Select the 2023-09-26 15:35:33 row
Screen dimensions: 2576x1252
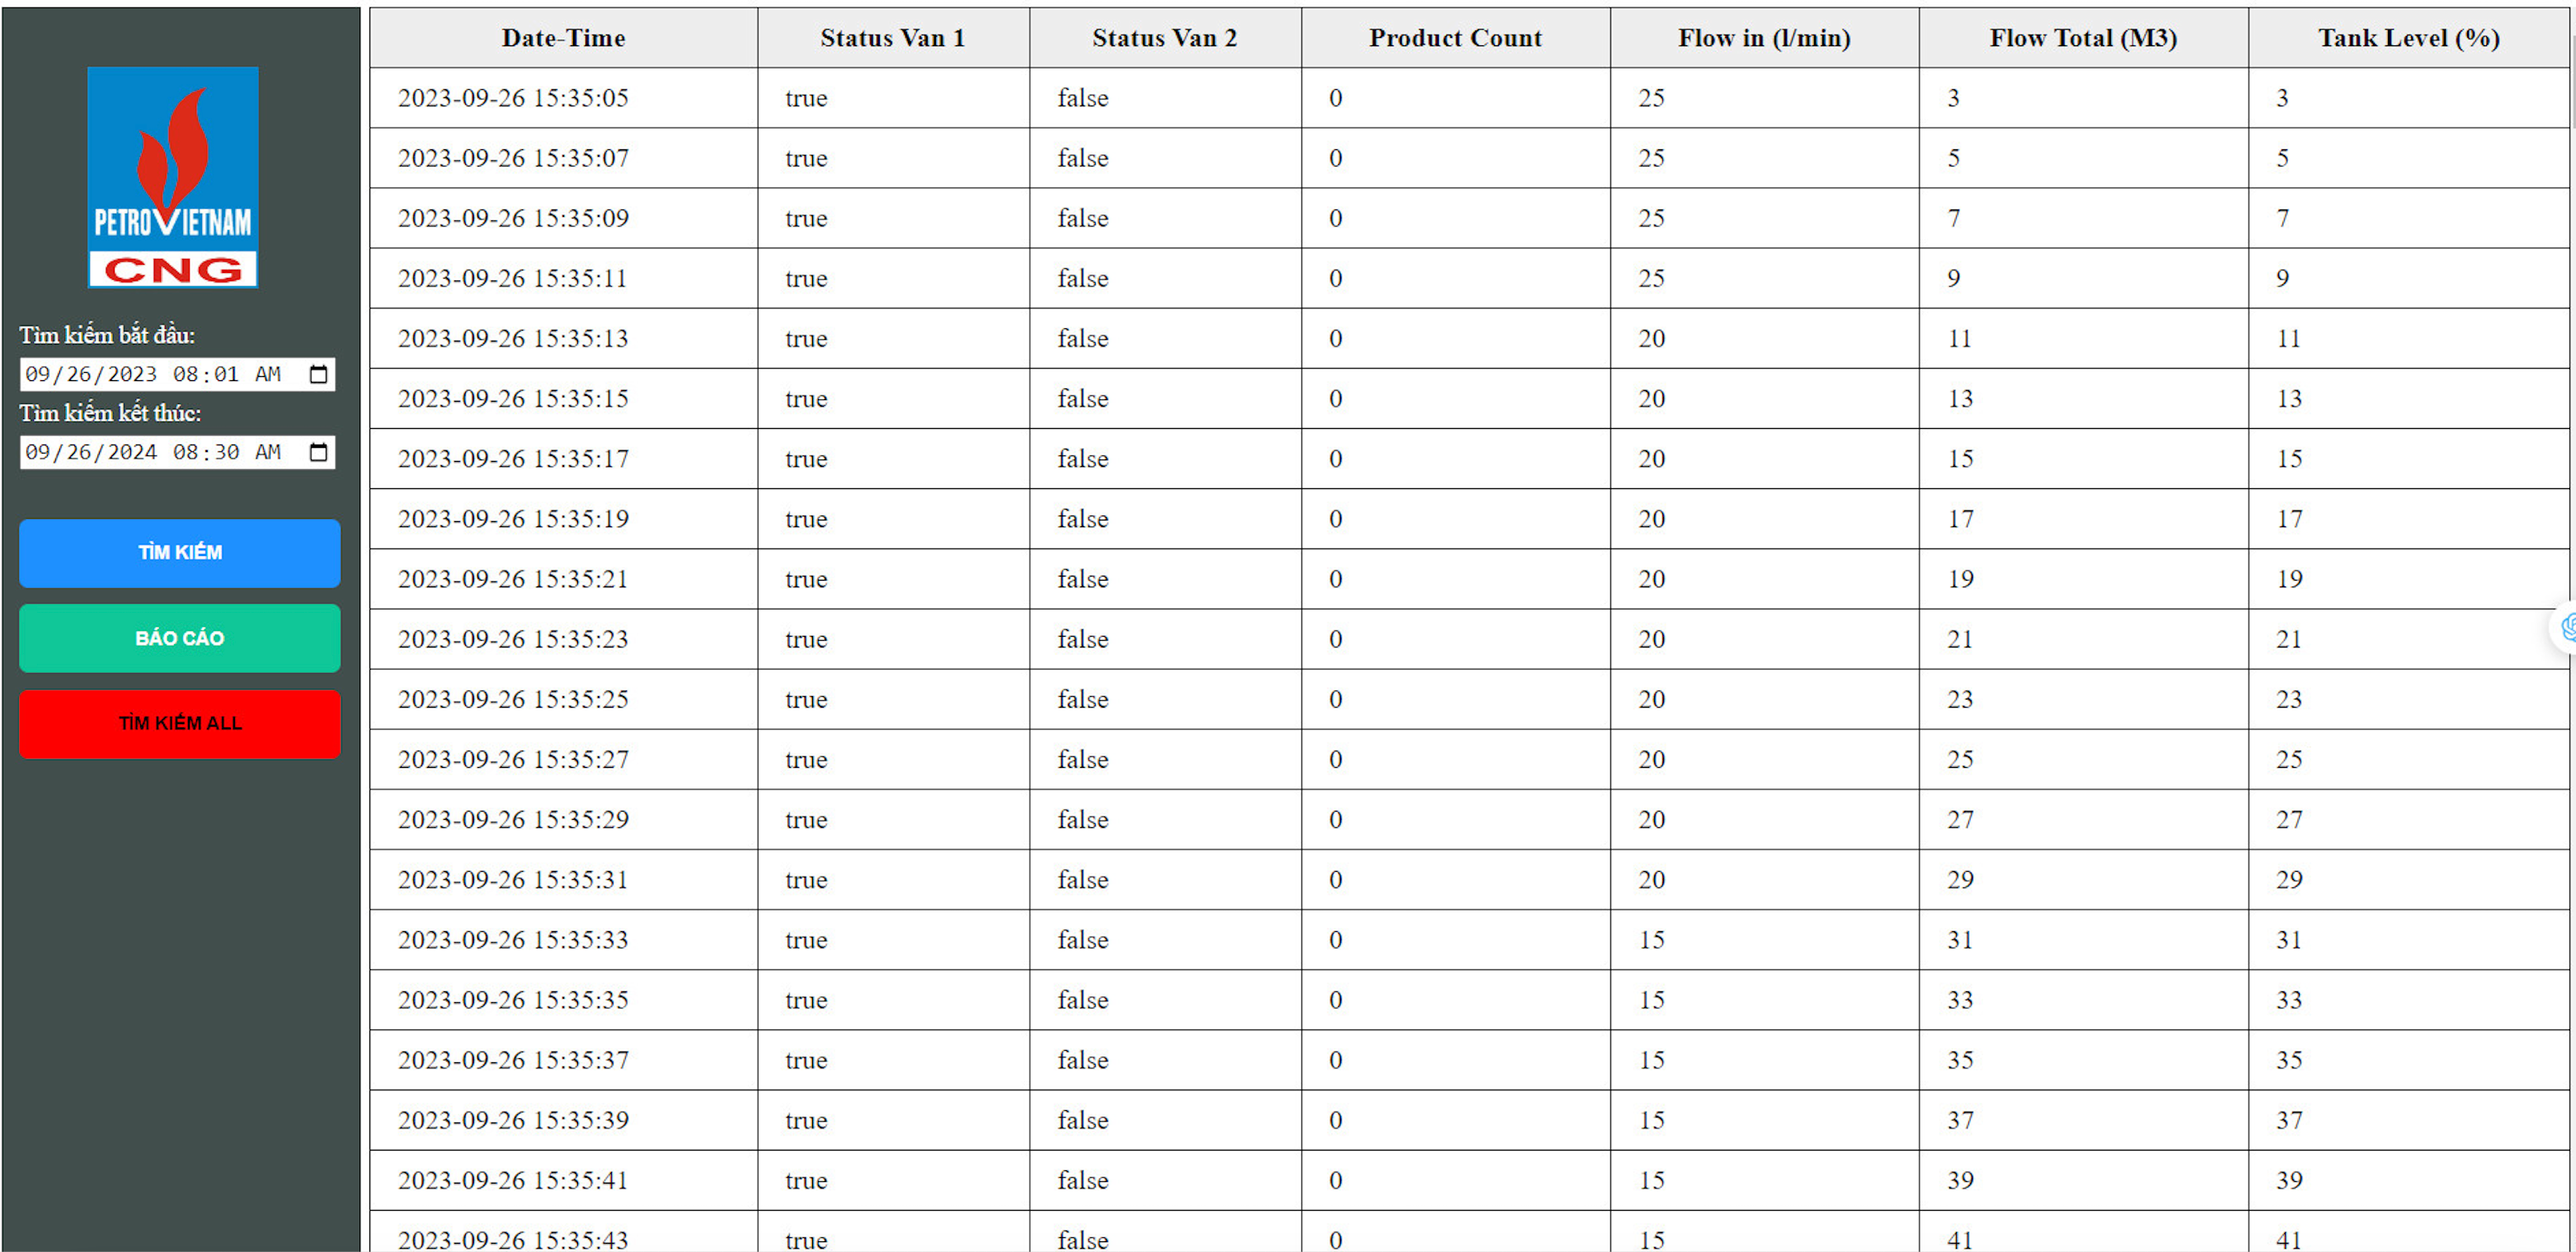click(1469, 940)
